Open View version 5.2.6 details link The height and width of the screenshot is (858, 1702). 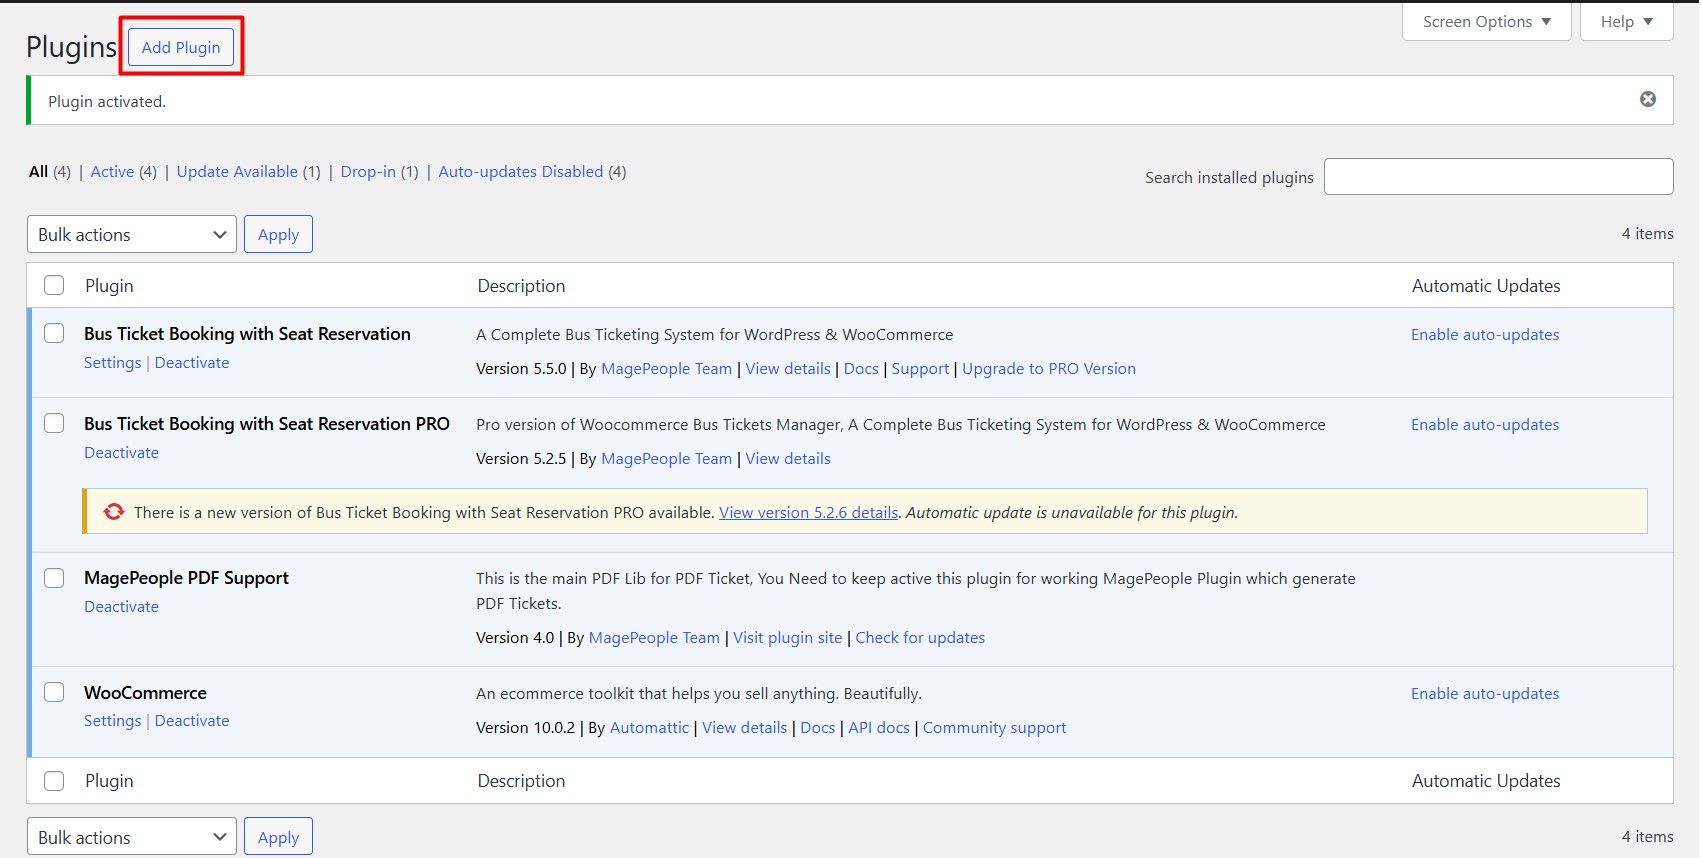click(808, 512)
